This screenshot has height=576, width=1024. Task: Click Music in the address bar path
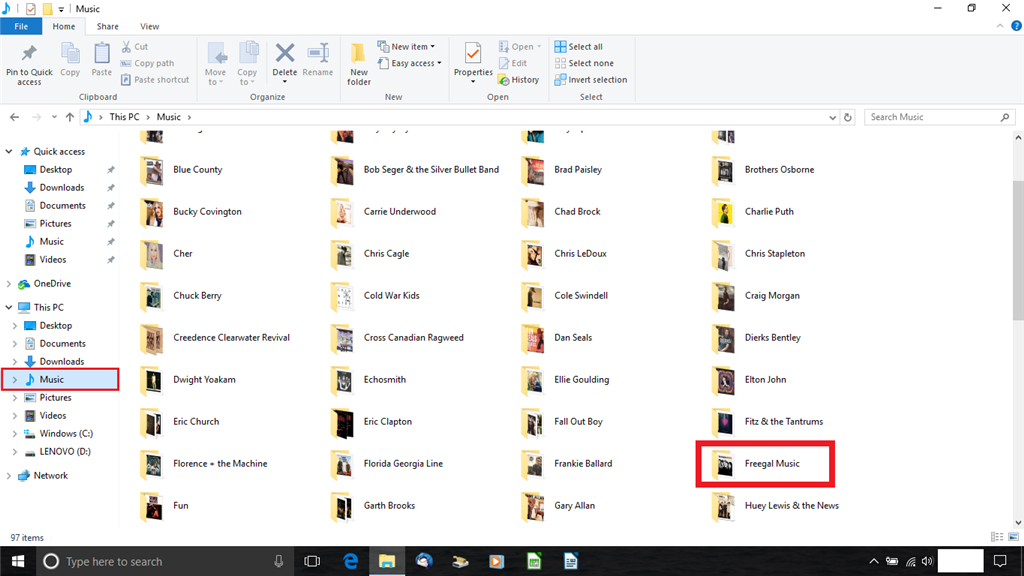168,117
